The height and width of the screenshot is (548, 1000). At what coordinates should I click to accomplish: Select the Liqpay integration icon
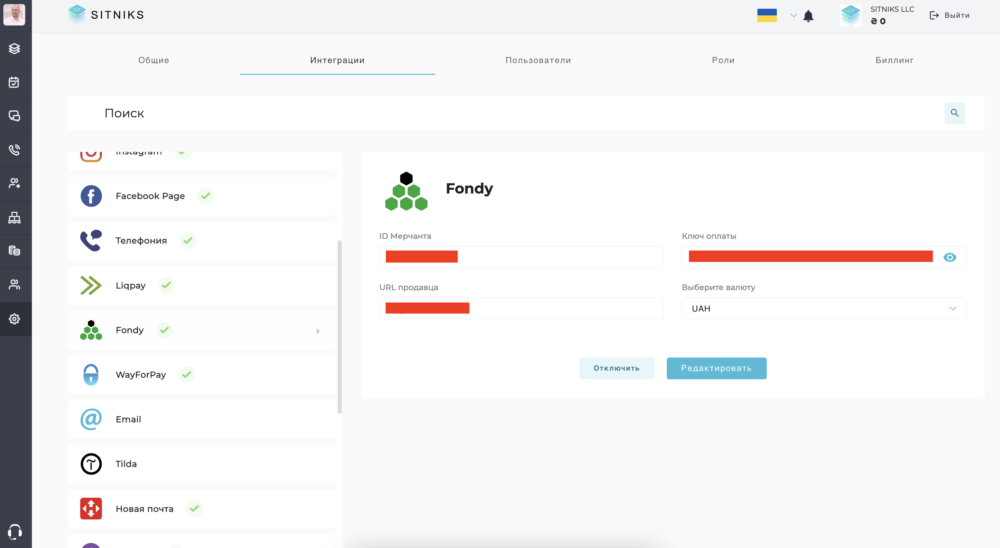[91, 285]
